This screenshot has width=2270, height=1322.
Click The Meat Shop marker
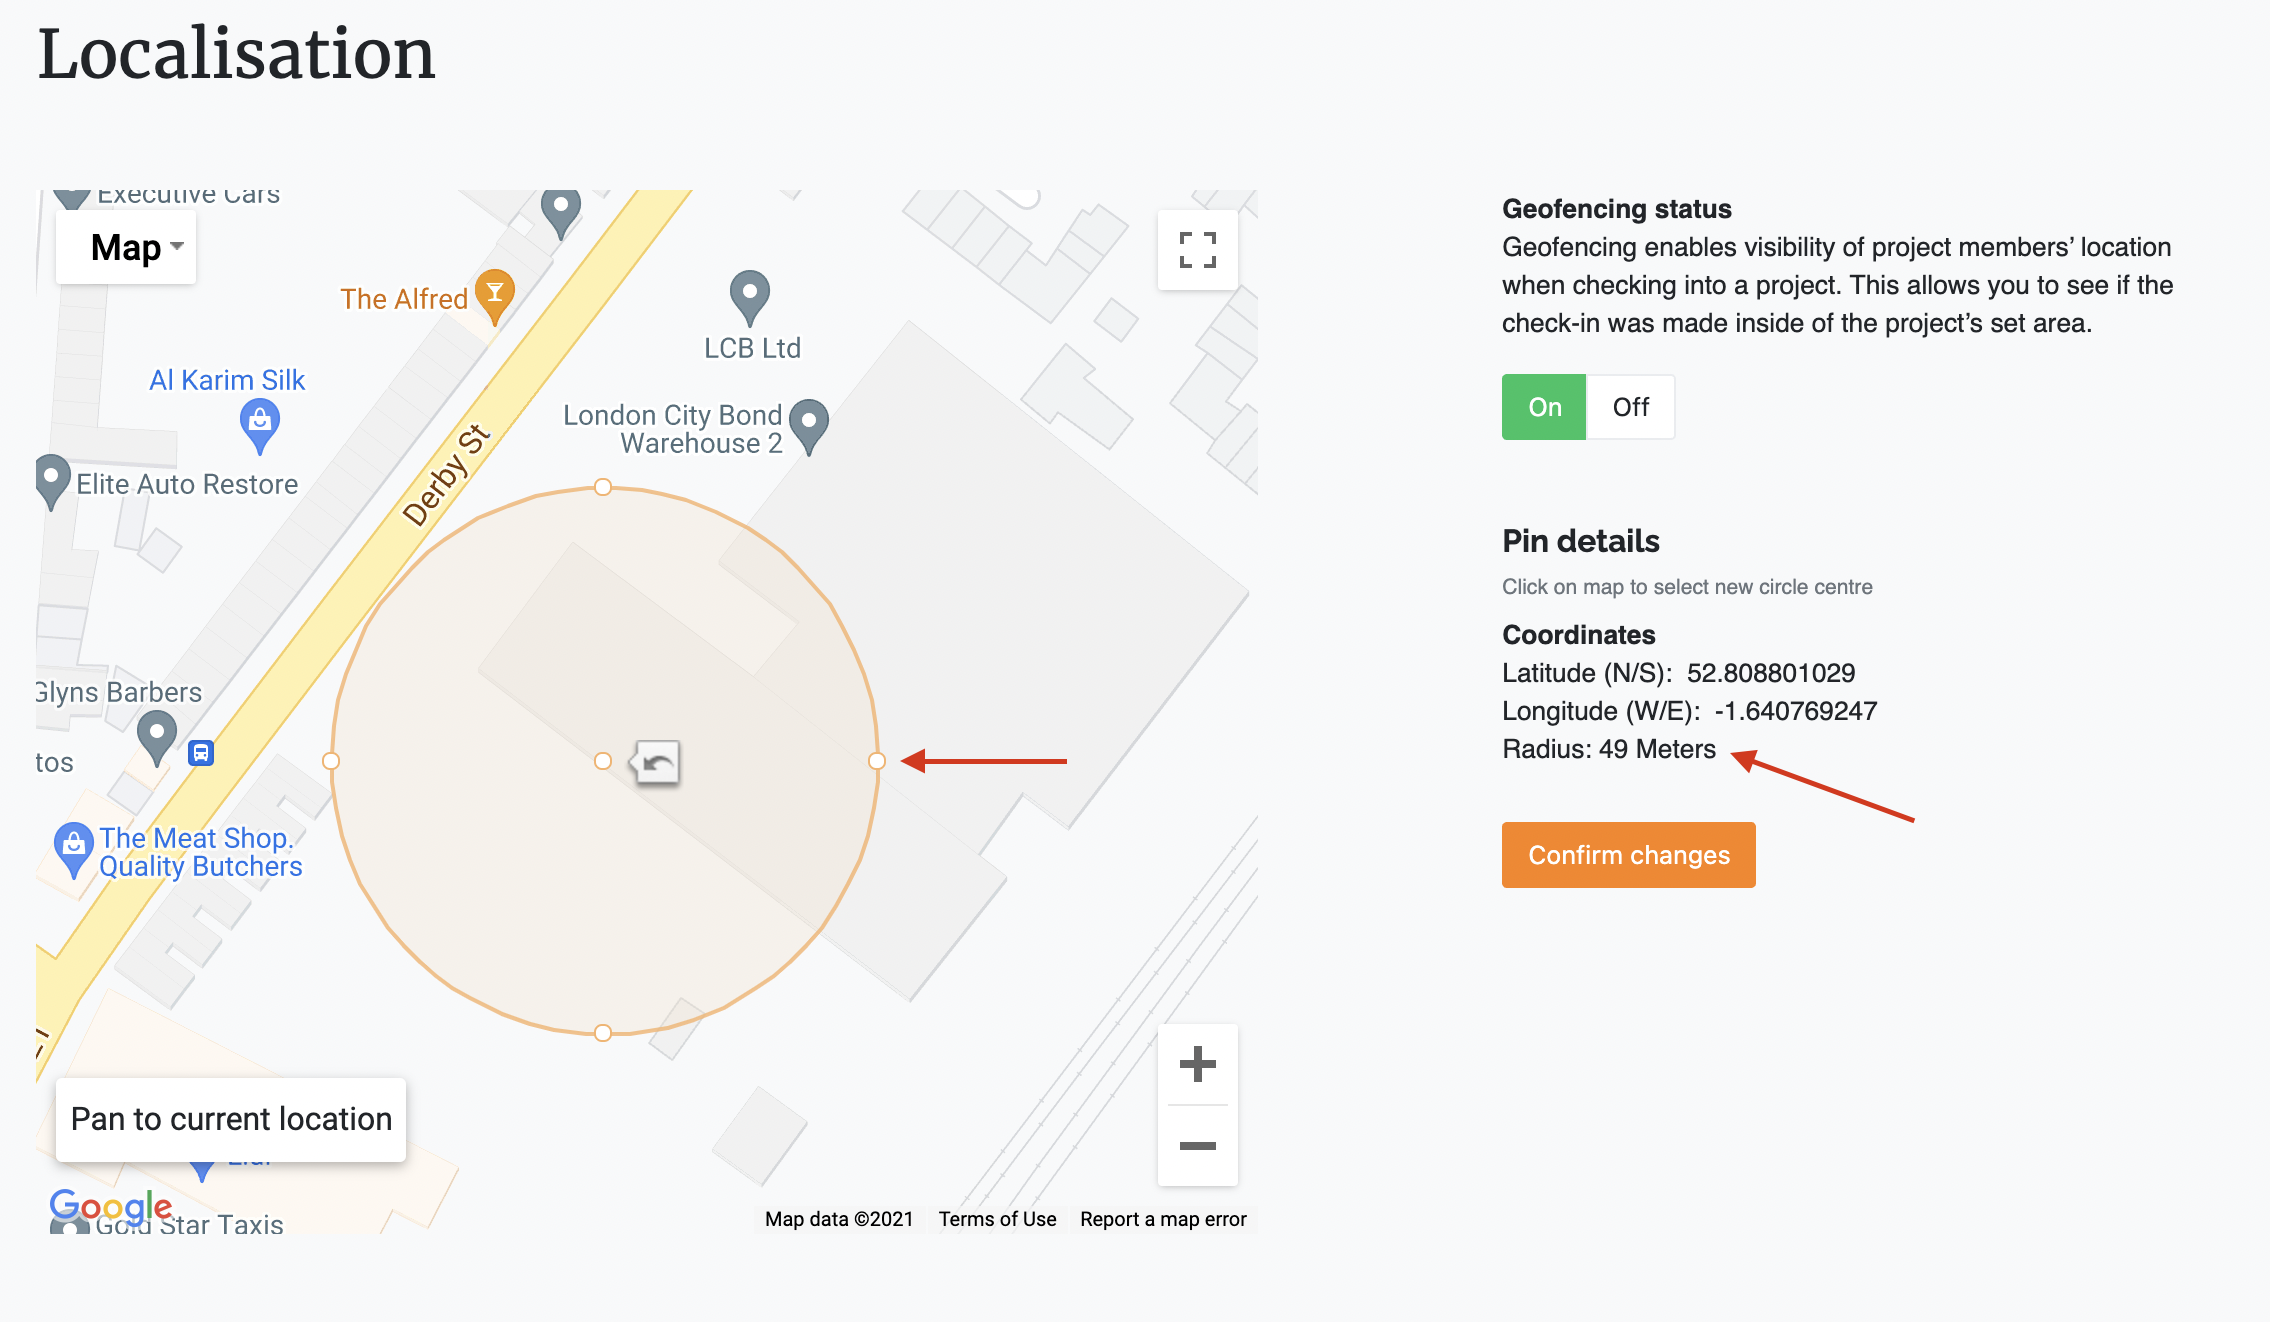point(73,850)
